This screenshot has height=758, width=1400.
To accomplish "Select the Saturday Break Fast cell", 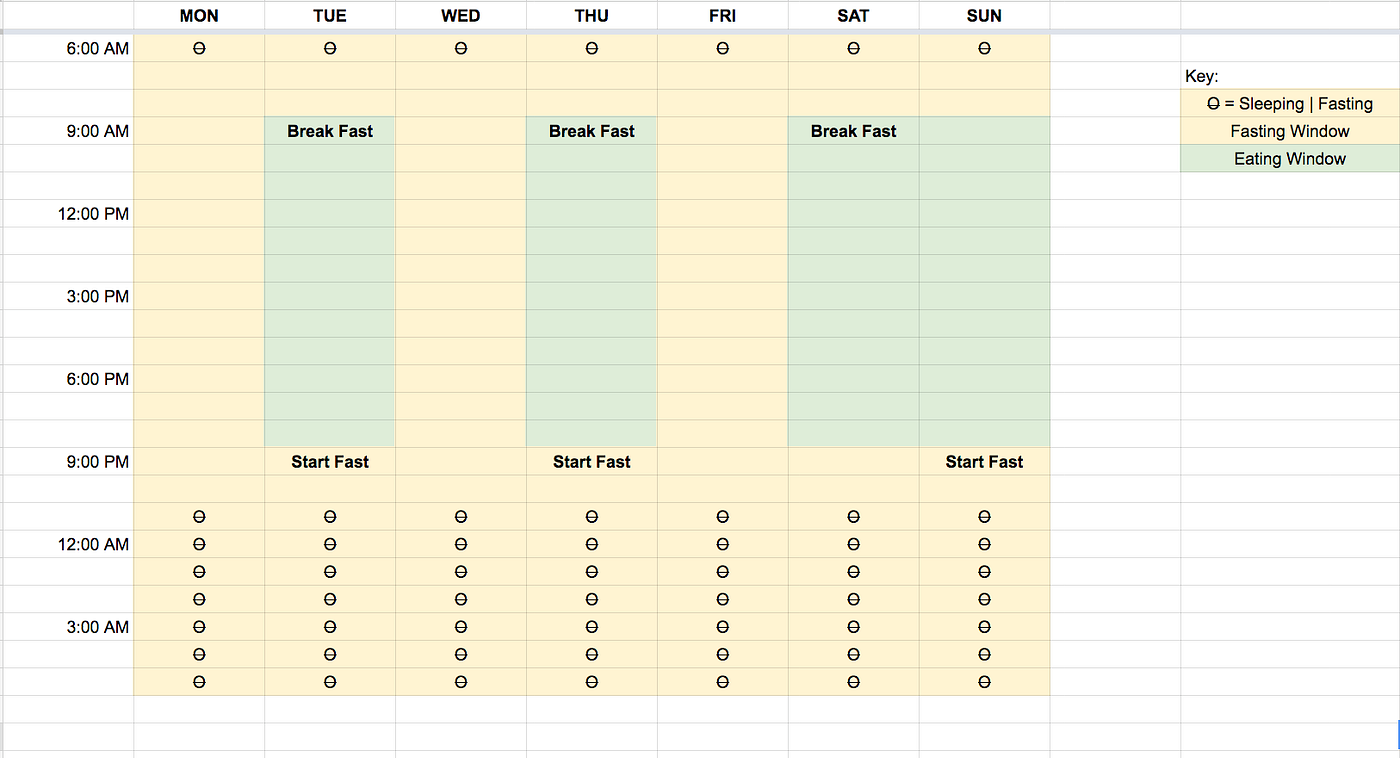I will click(x=853, y=131).
